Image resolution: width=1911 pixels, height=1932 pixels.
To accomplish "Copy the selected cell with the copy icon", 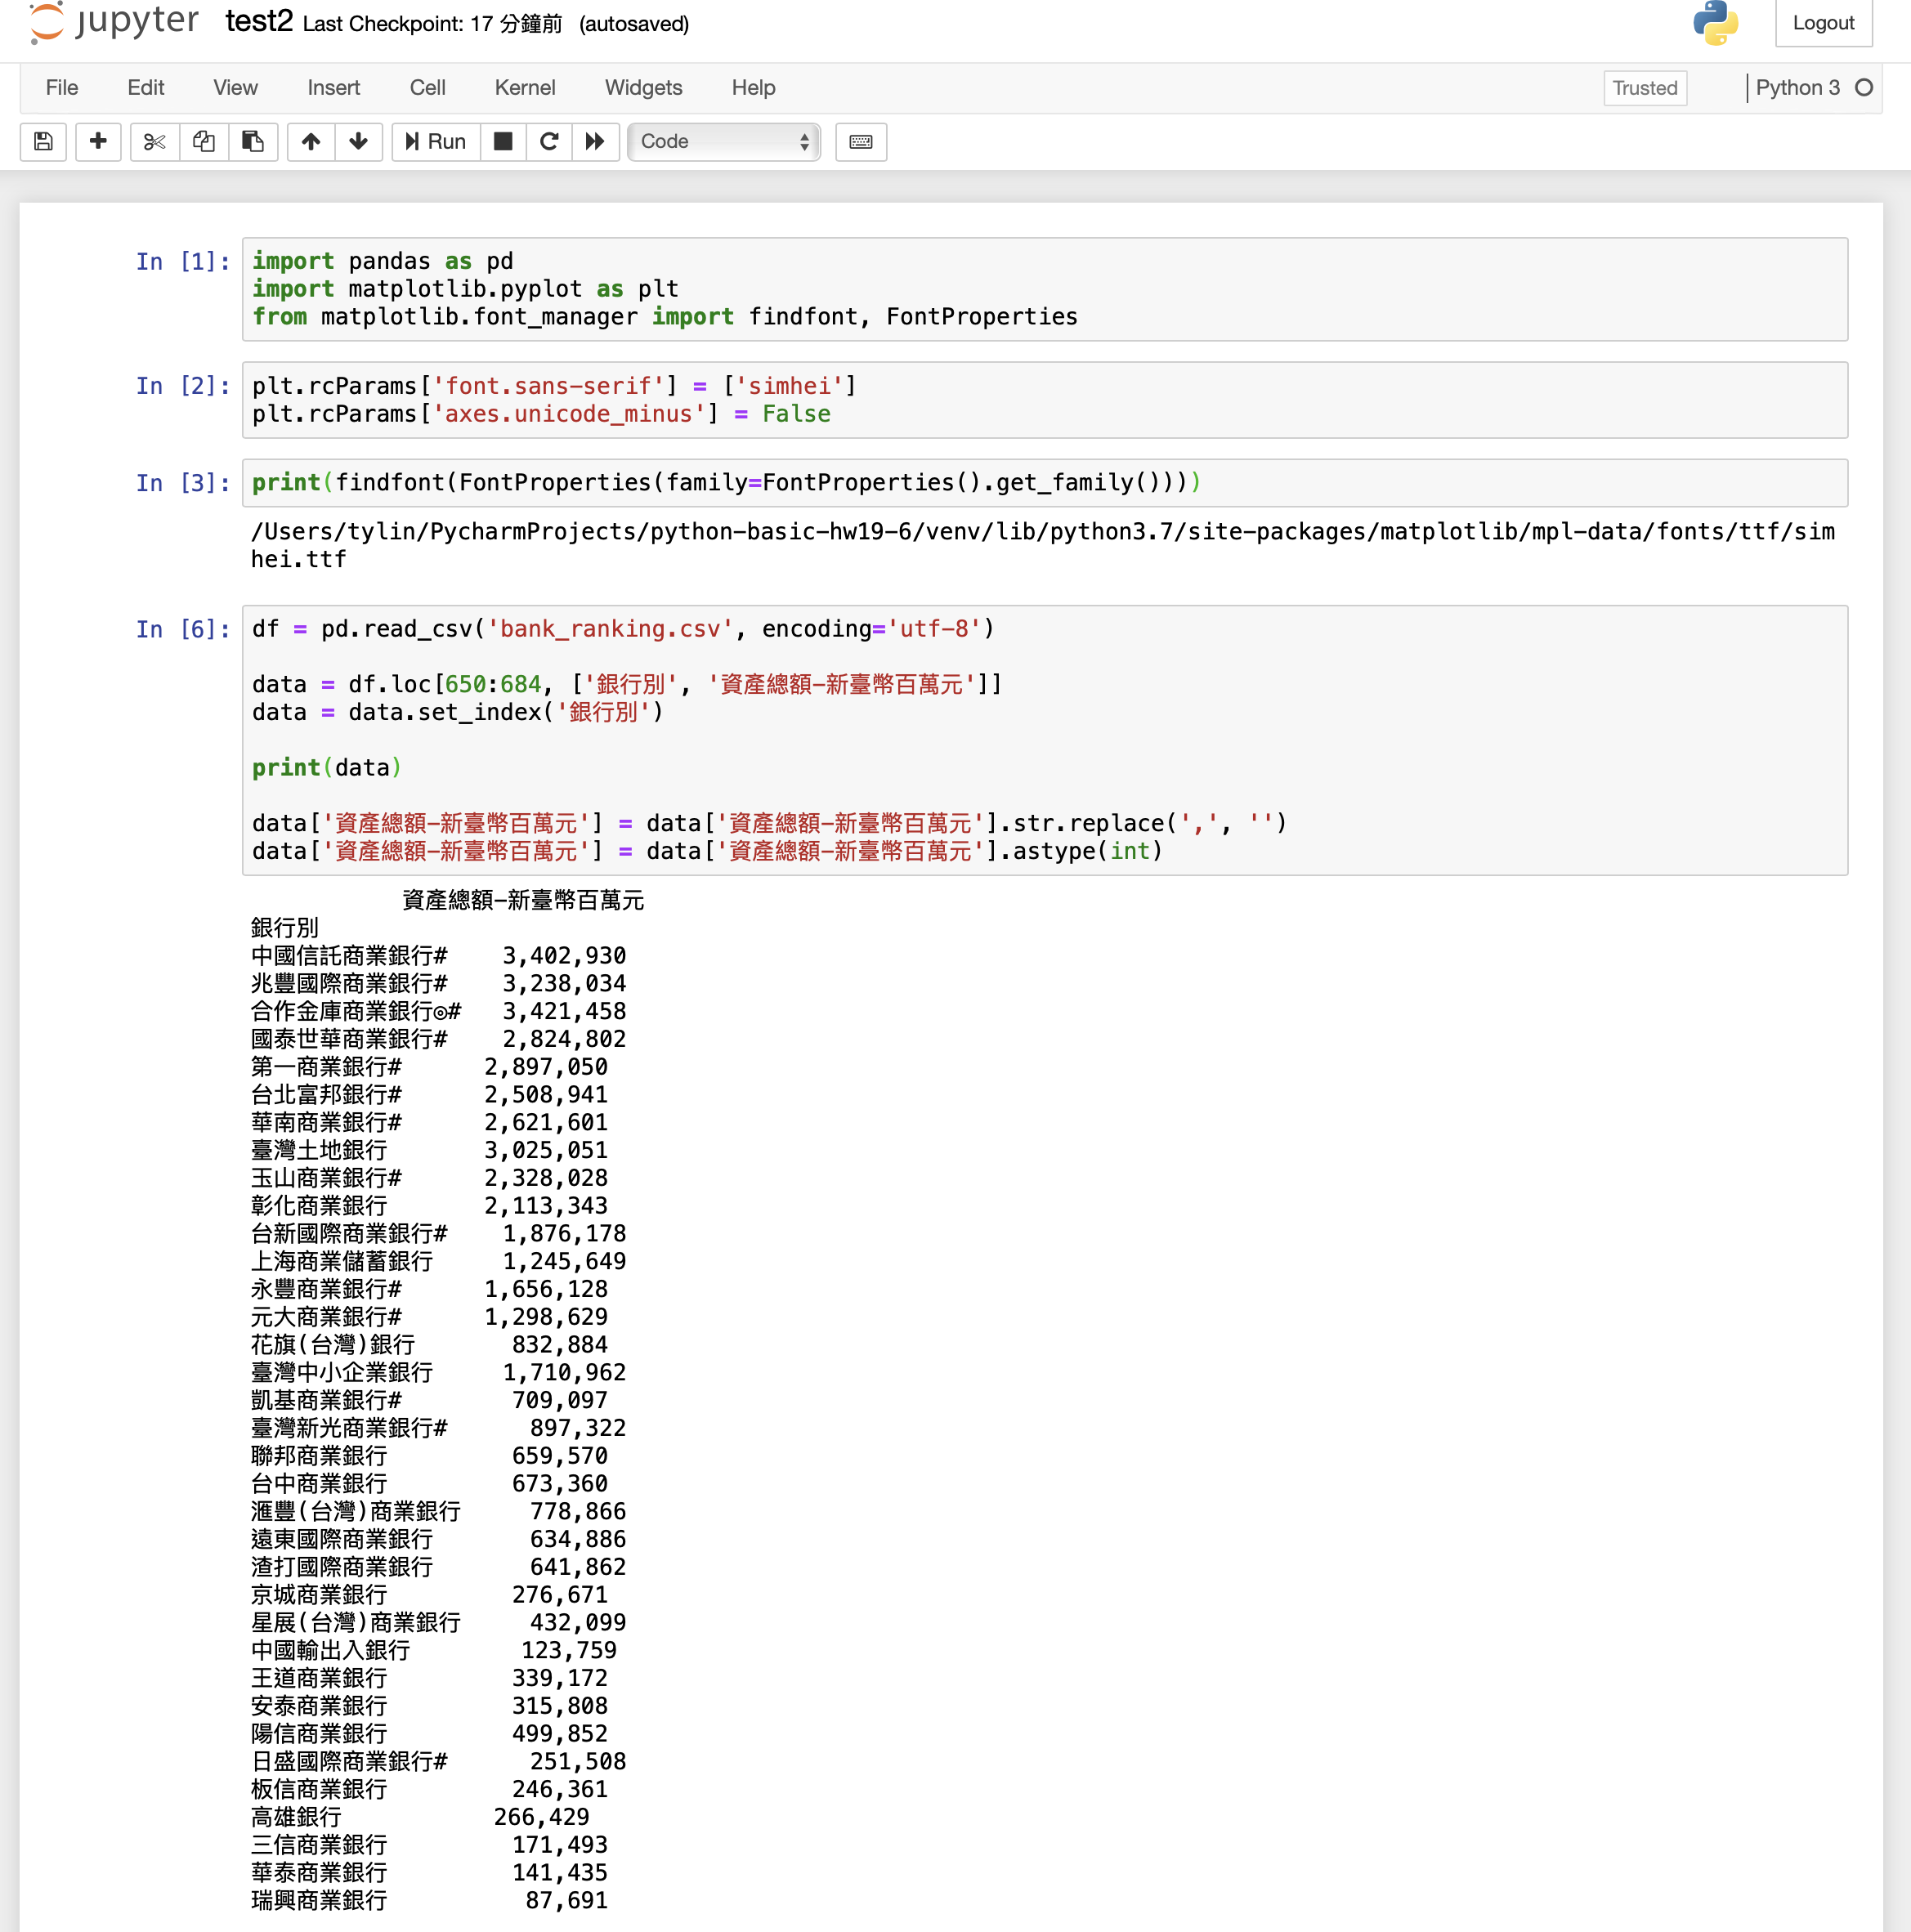I will [x=204, y=141].
